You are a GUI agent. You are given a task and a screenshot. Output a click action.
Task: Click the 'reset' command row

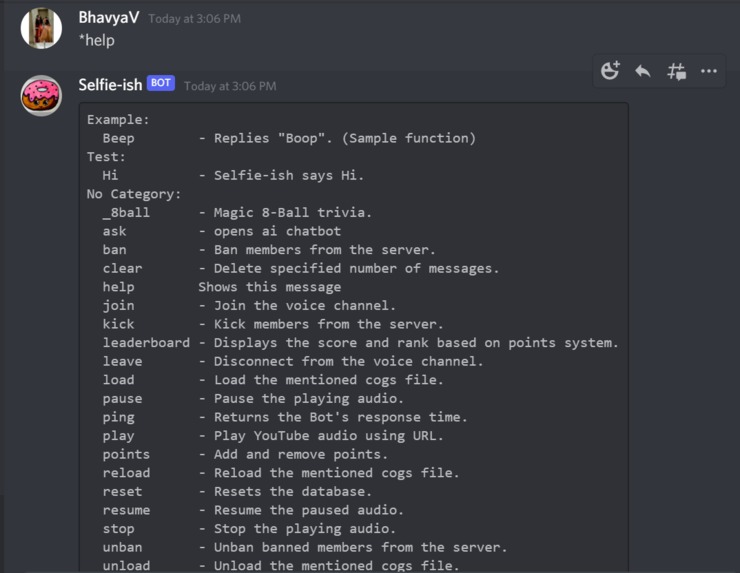237,491
